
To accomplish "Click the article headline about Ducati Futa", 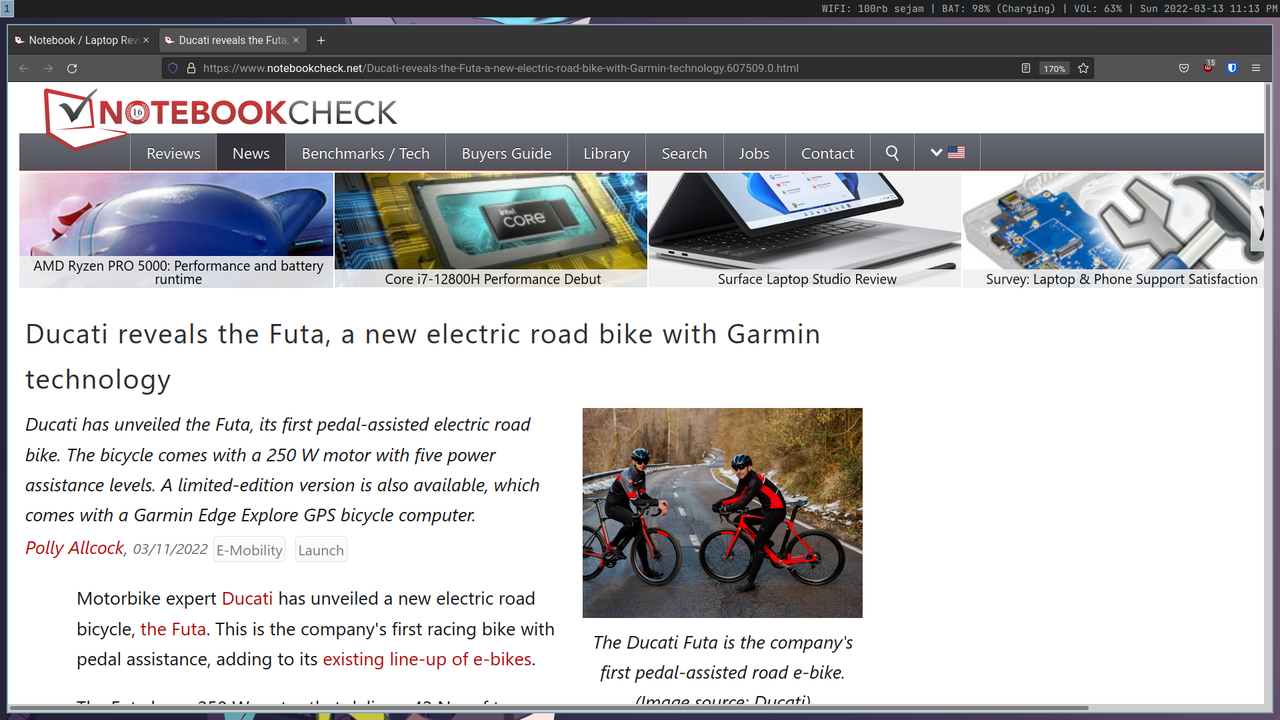I will click(x=423, y=356).
